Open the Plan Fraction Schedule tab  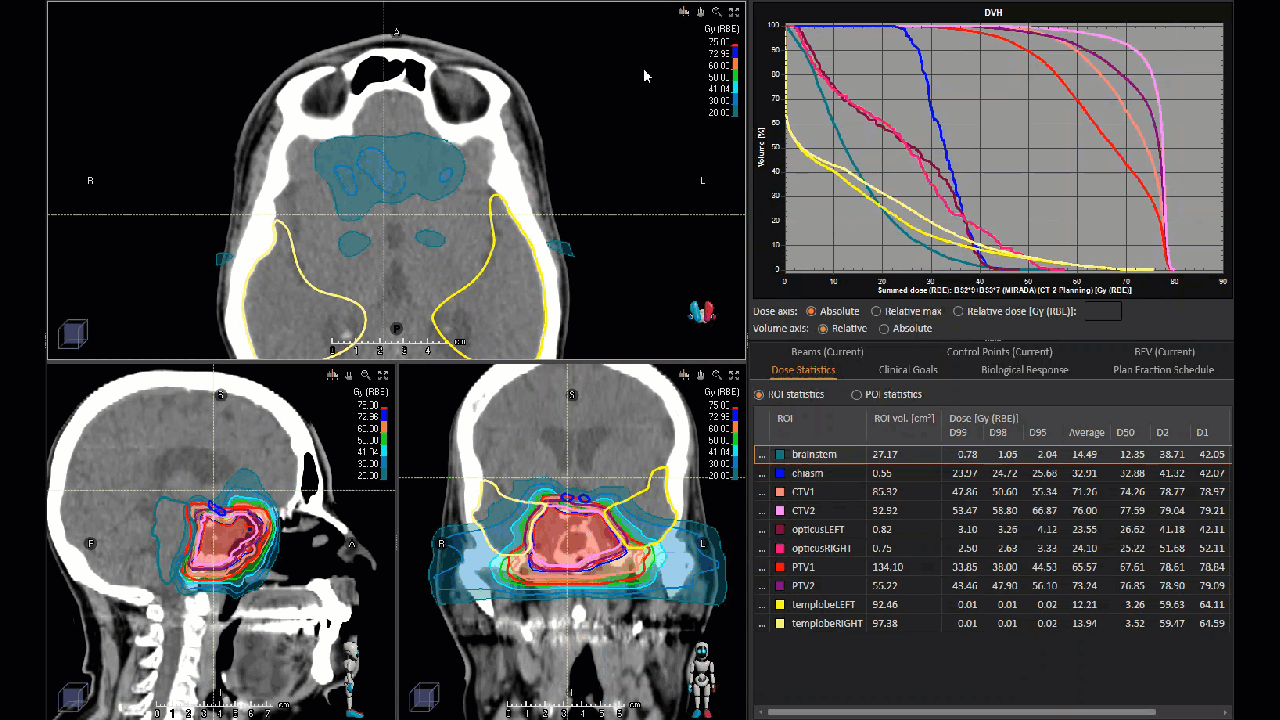click(x=1163, y=370)
